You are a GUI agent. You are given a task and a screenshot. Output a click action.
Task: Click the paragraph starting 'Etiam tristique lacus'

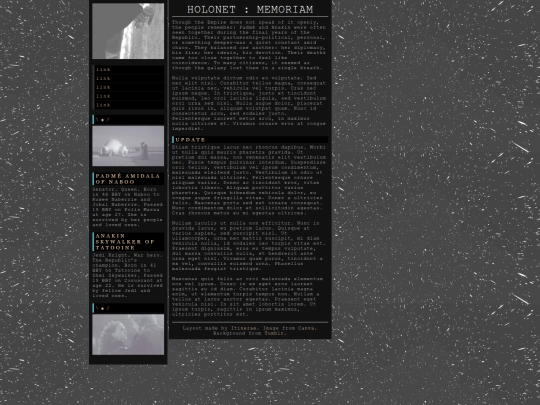[x=249, y=180]
